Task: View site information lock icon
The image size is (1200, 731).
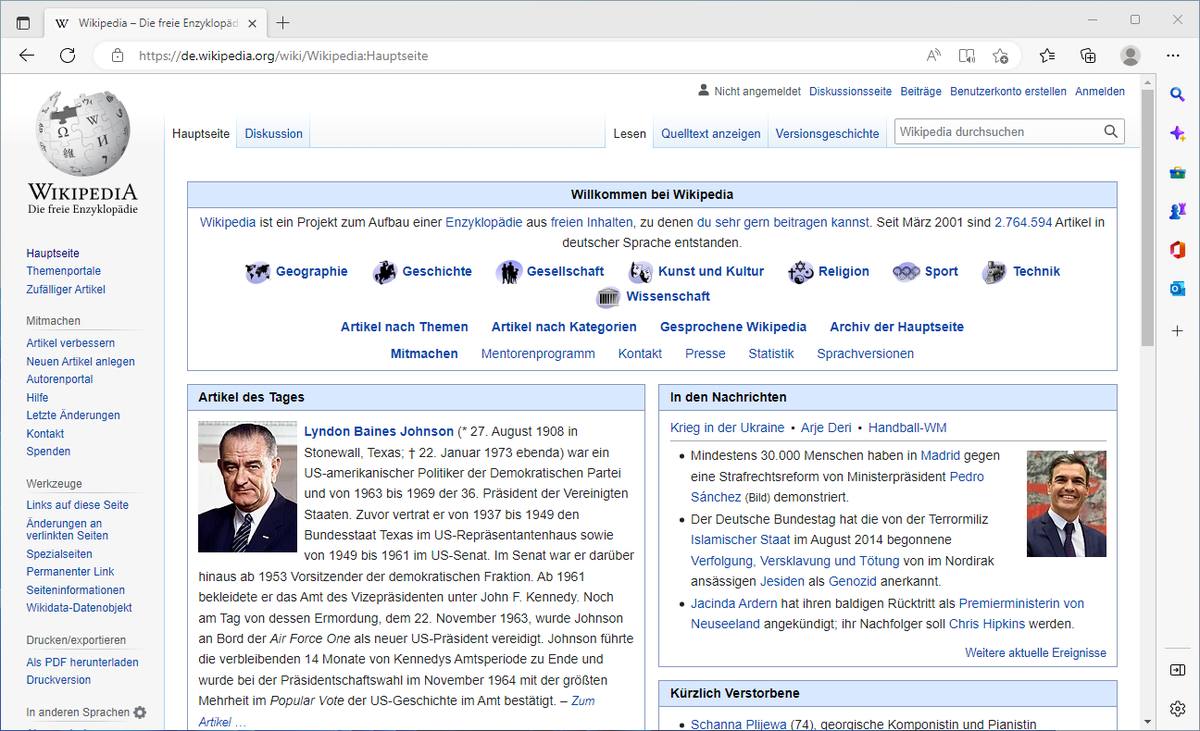Action: coord(117,56)
